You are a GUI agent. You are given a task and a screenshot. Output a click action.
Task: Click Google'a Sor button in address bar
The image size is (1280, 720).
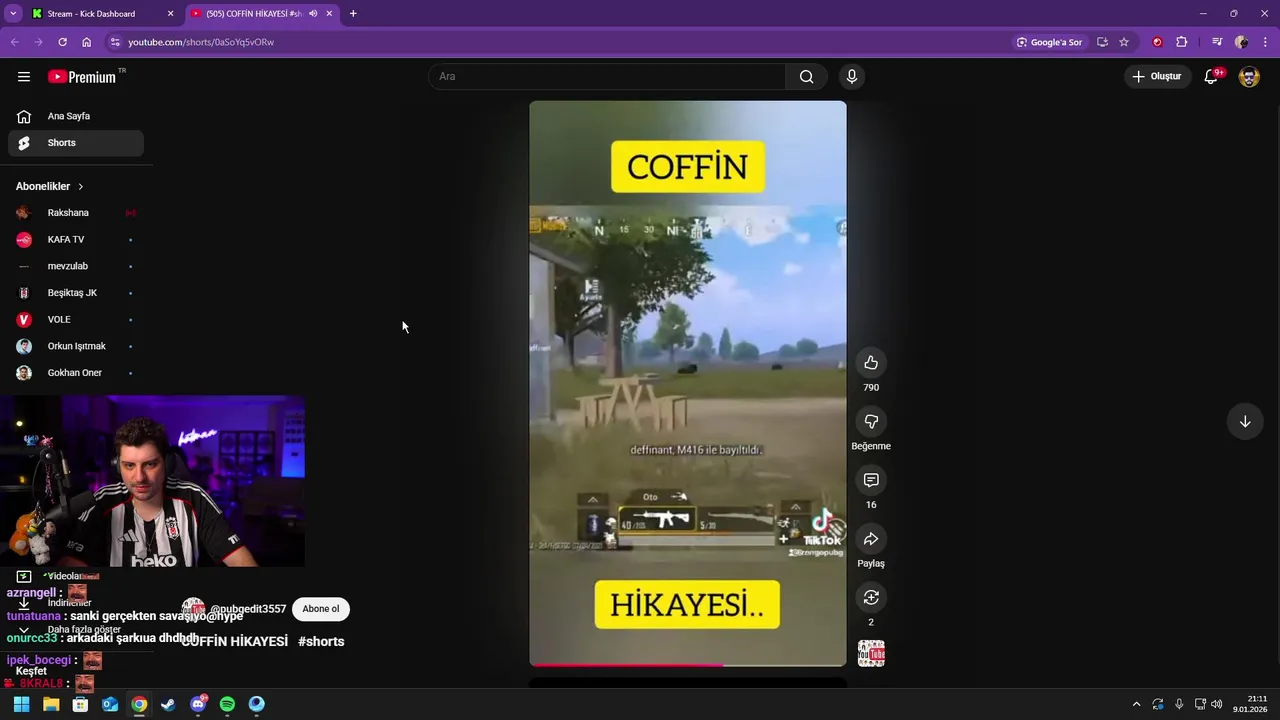coord(1049,42)
